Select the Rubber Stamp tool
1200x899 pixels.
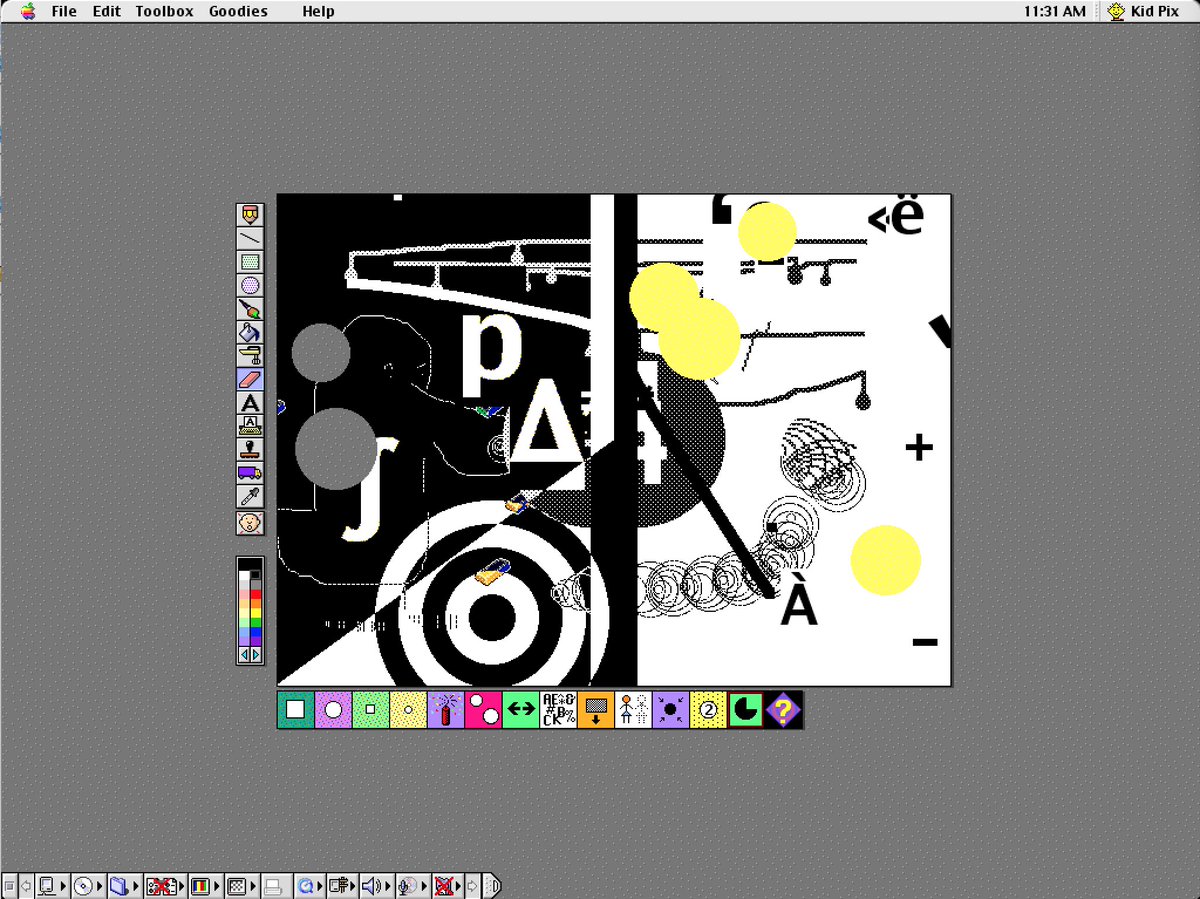pos(250,449)
